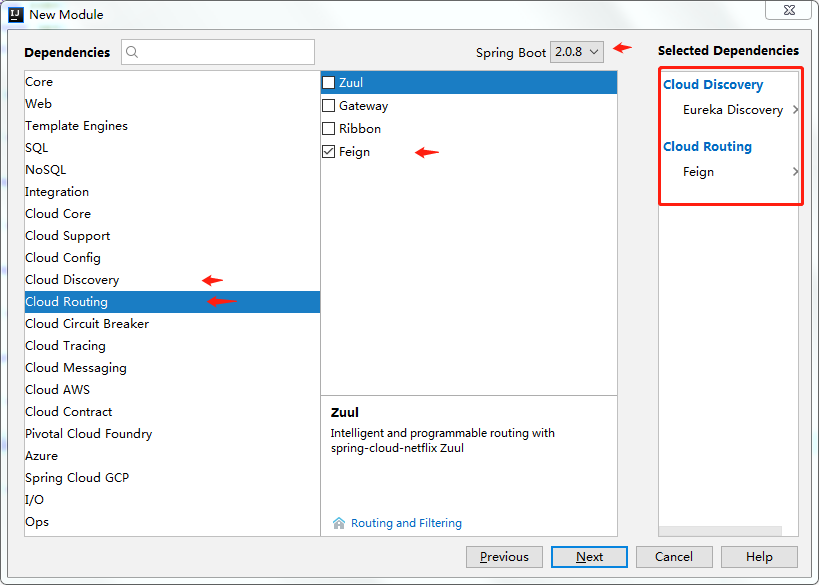Click the Ribbon label in dependency list

tap(360, 128)
